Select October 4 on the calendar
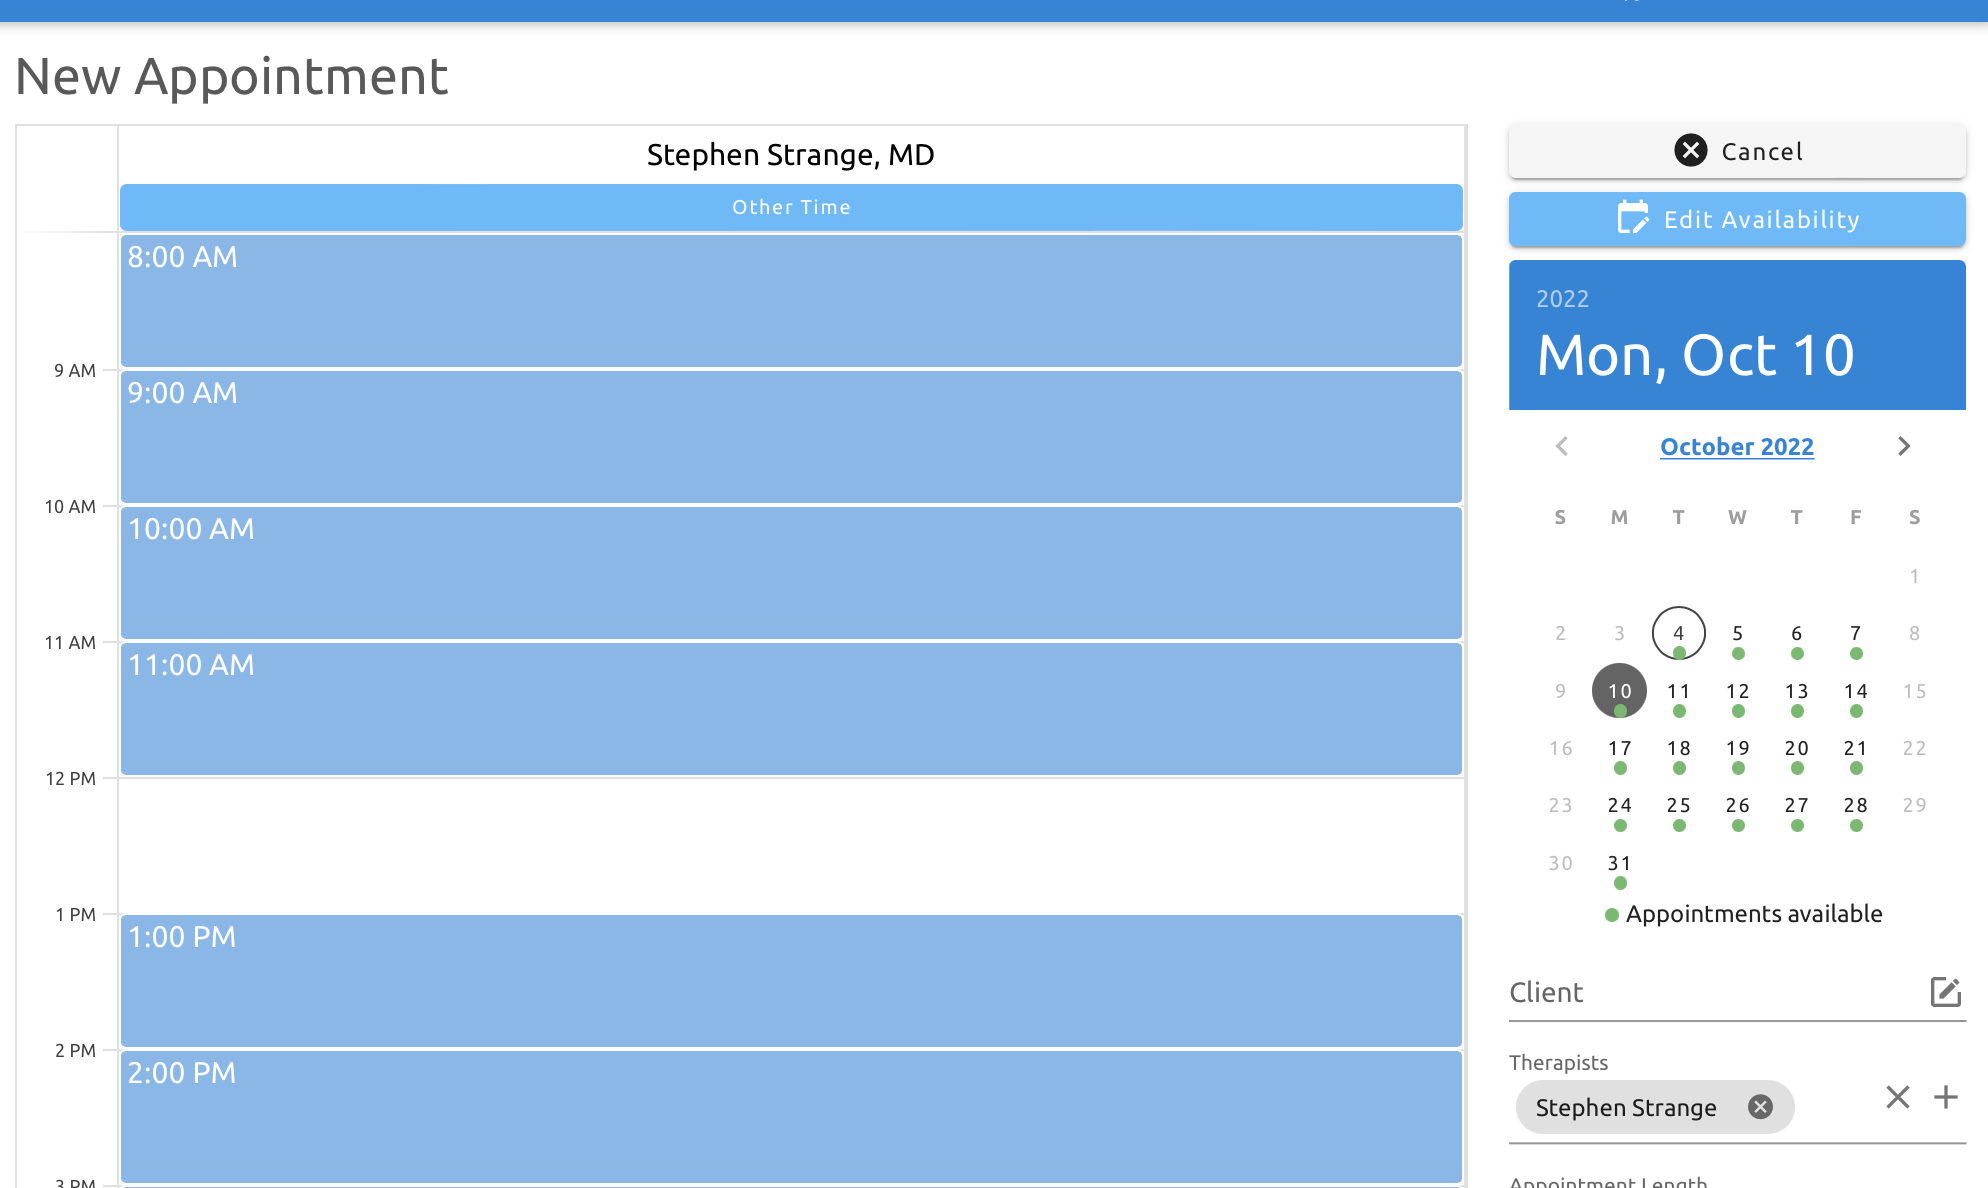This screenshot has width=1988, height=1188. (x=1678, y=633)
